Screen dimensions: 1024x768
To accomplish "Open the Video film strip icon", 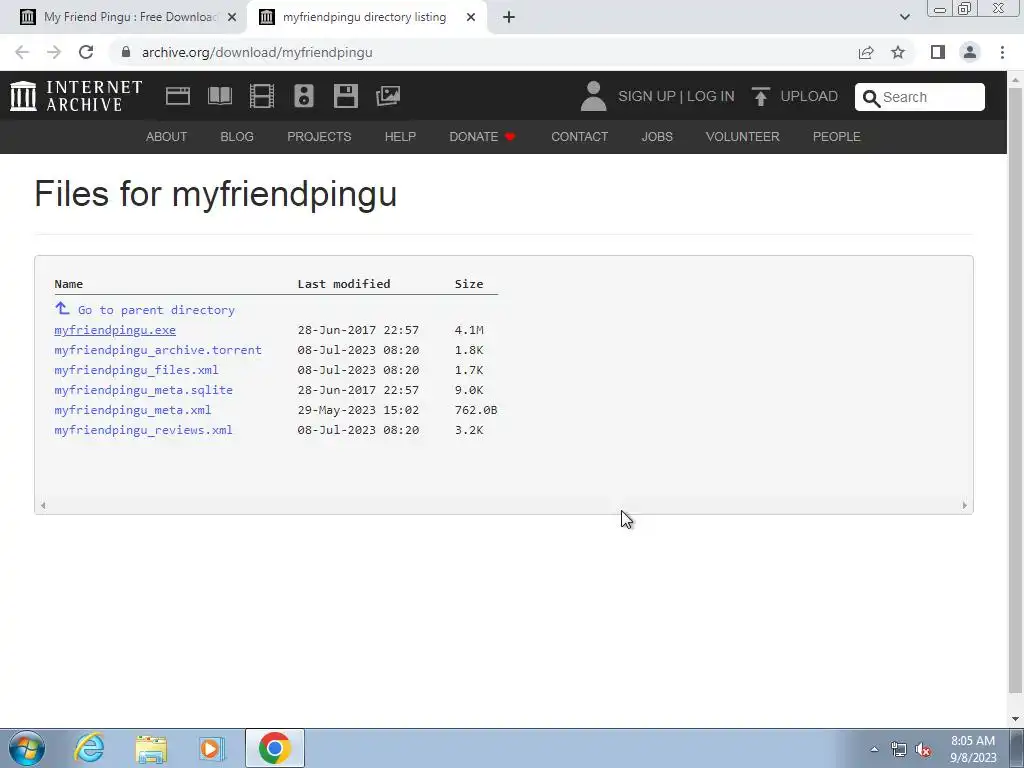I will point(261,96).
